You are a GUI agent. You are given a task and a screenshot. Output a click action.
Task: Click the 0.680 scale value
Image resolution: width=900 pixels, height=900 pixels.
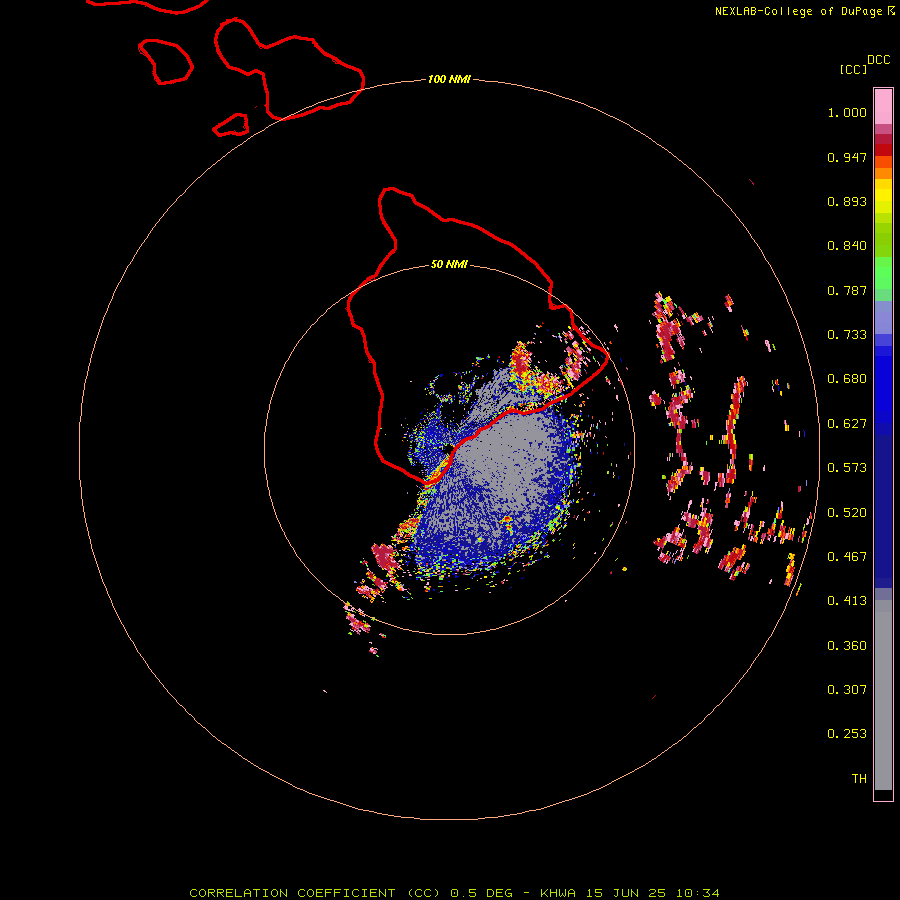tap(847, 379)
